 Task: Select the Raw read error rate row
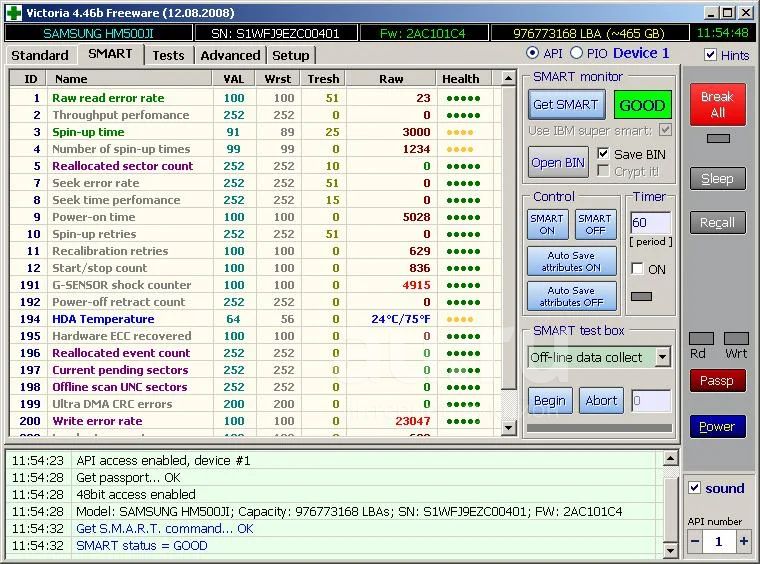[x=255, y=98]
